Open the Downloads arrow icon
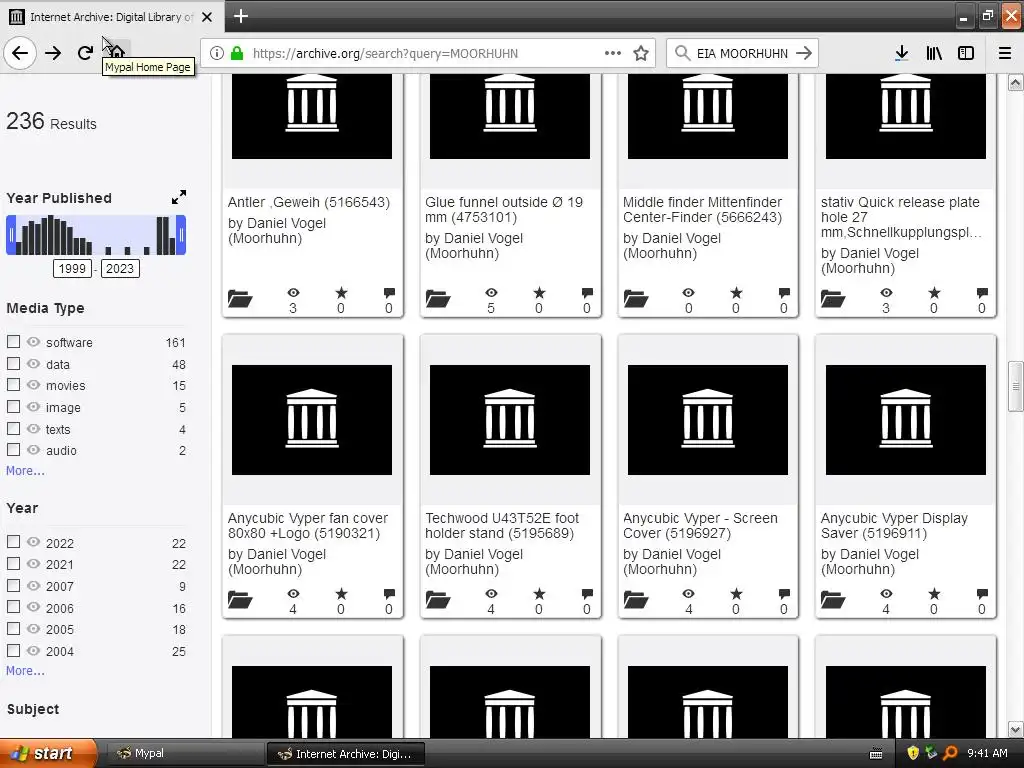 pyautogui.click(x=901, y=53)
